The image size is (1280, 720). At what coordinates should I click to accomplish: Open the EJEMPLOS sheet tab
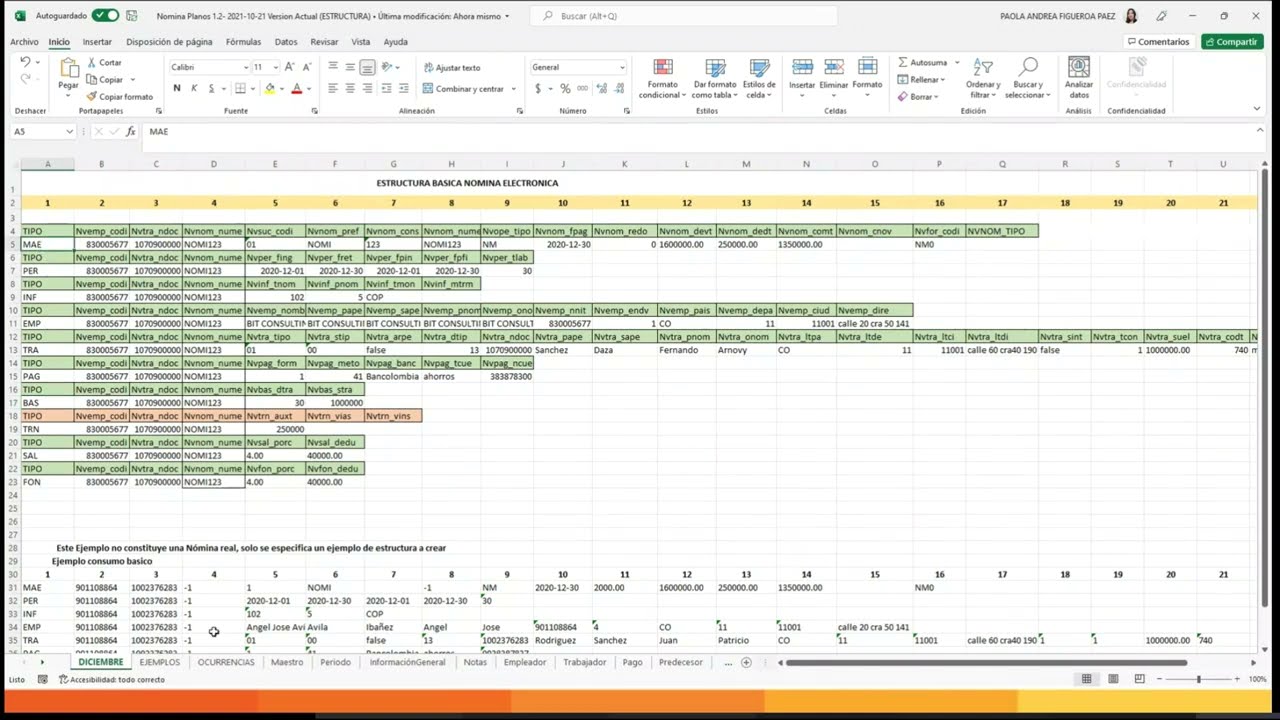[x=160, y=662]
